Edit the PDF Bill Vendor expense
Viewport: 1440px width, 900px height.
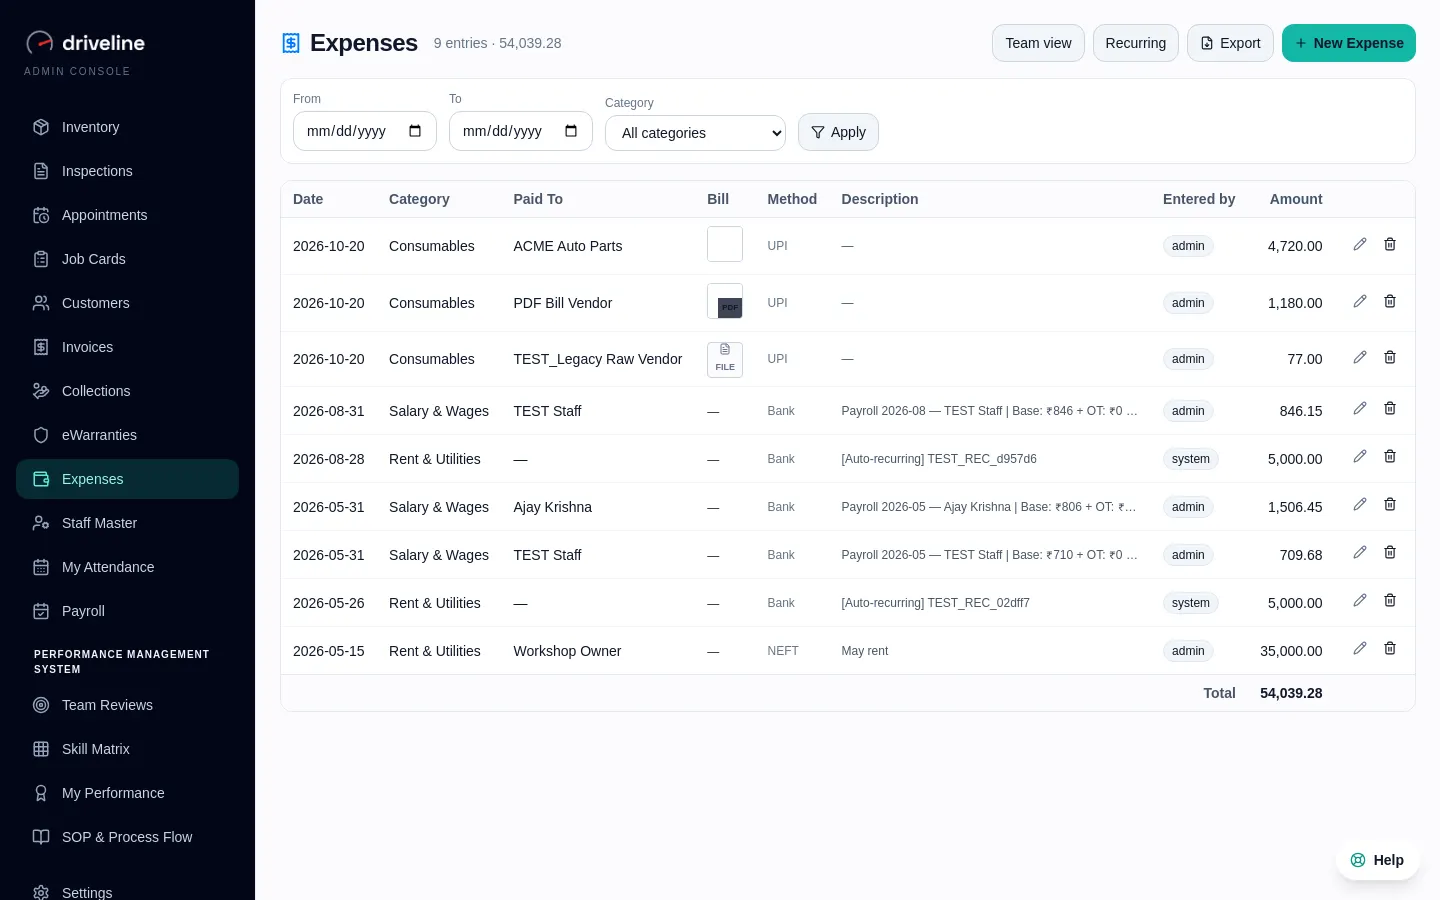(1360, 301)
